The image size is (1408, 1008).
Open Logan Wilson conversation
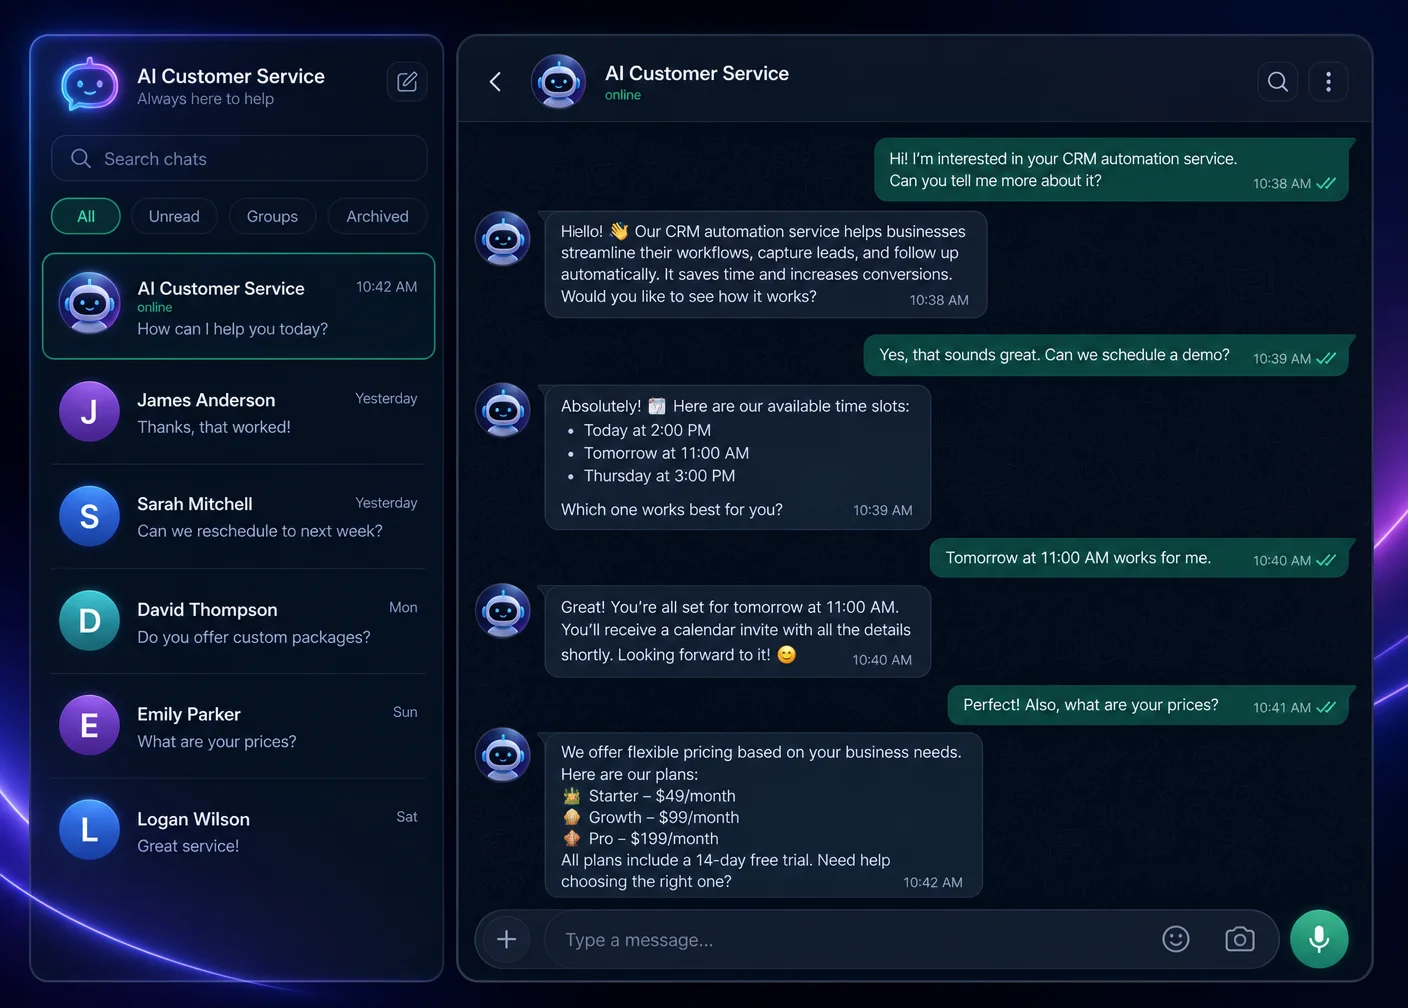pyautogui.click(x=239, y=830)
